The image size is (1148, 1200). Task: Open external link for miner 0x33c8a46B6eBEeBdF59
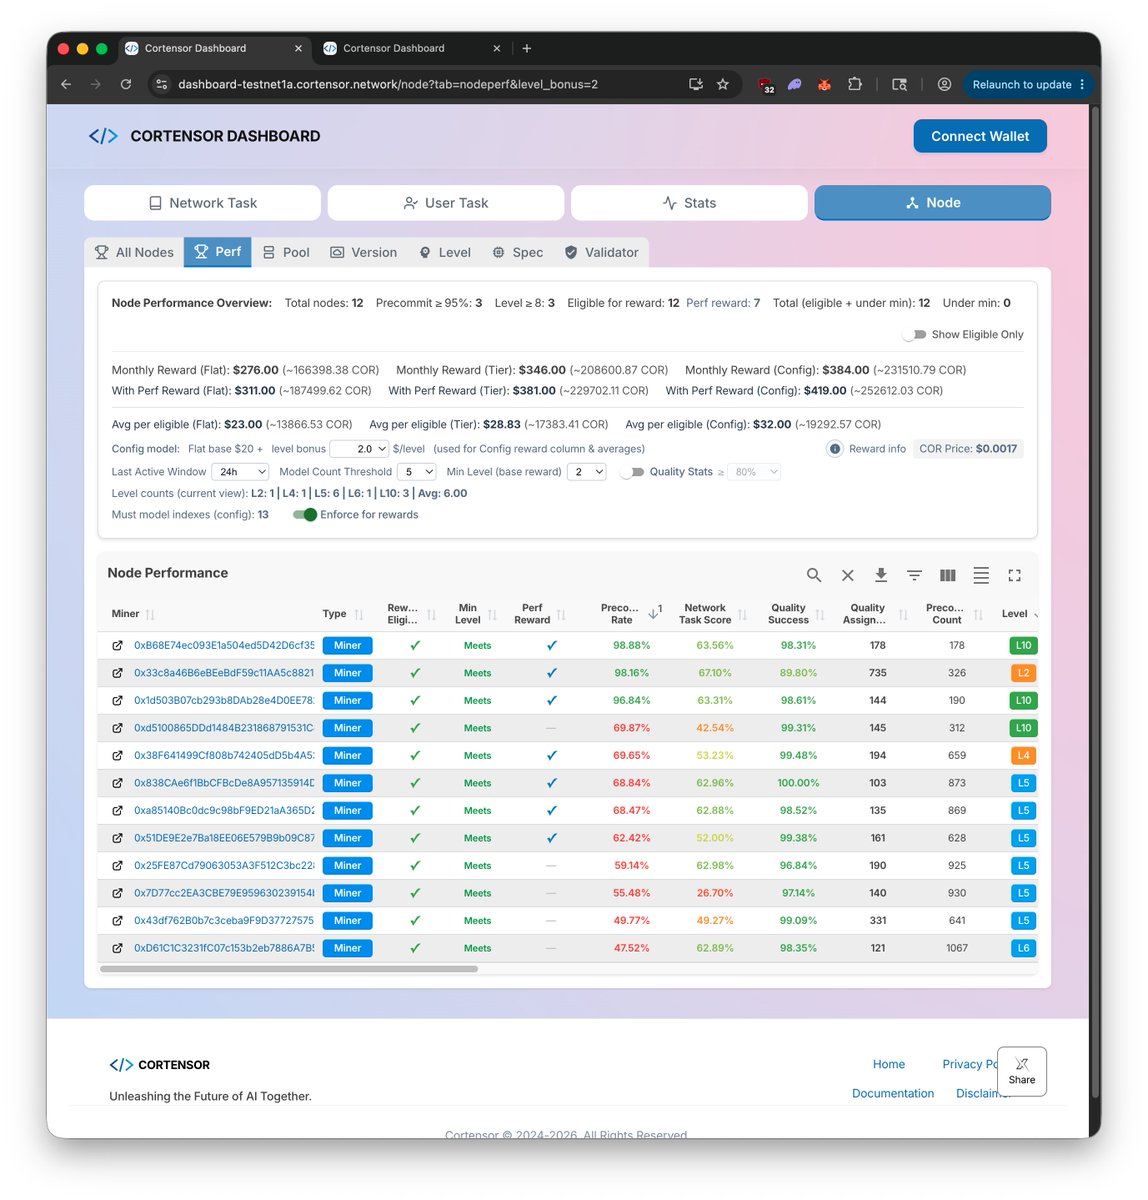pos(117,673)
